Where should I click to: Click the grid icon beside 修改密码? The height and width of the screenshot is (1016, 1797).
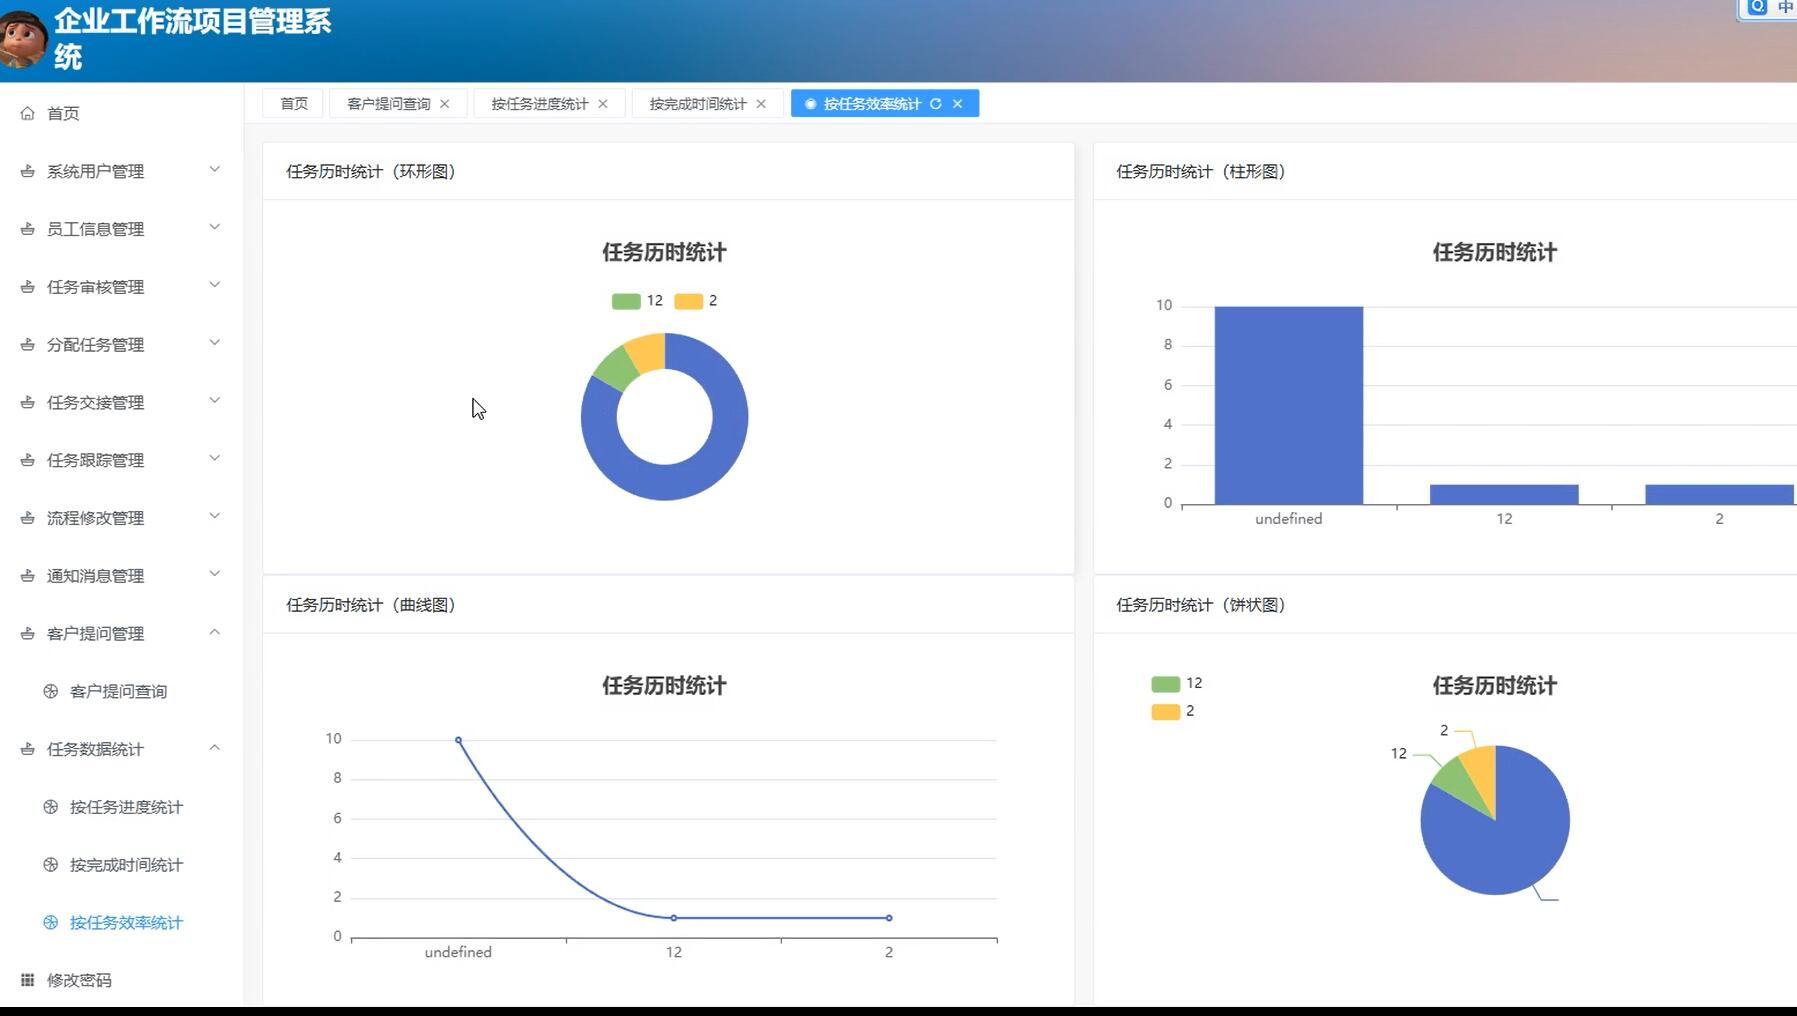(x=28, y=980)
